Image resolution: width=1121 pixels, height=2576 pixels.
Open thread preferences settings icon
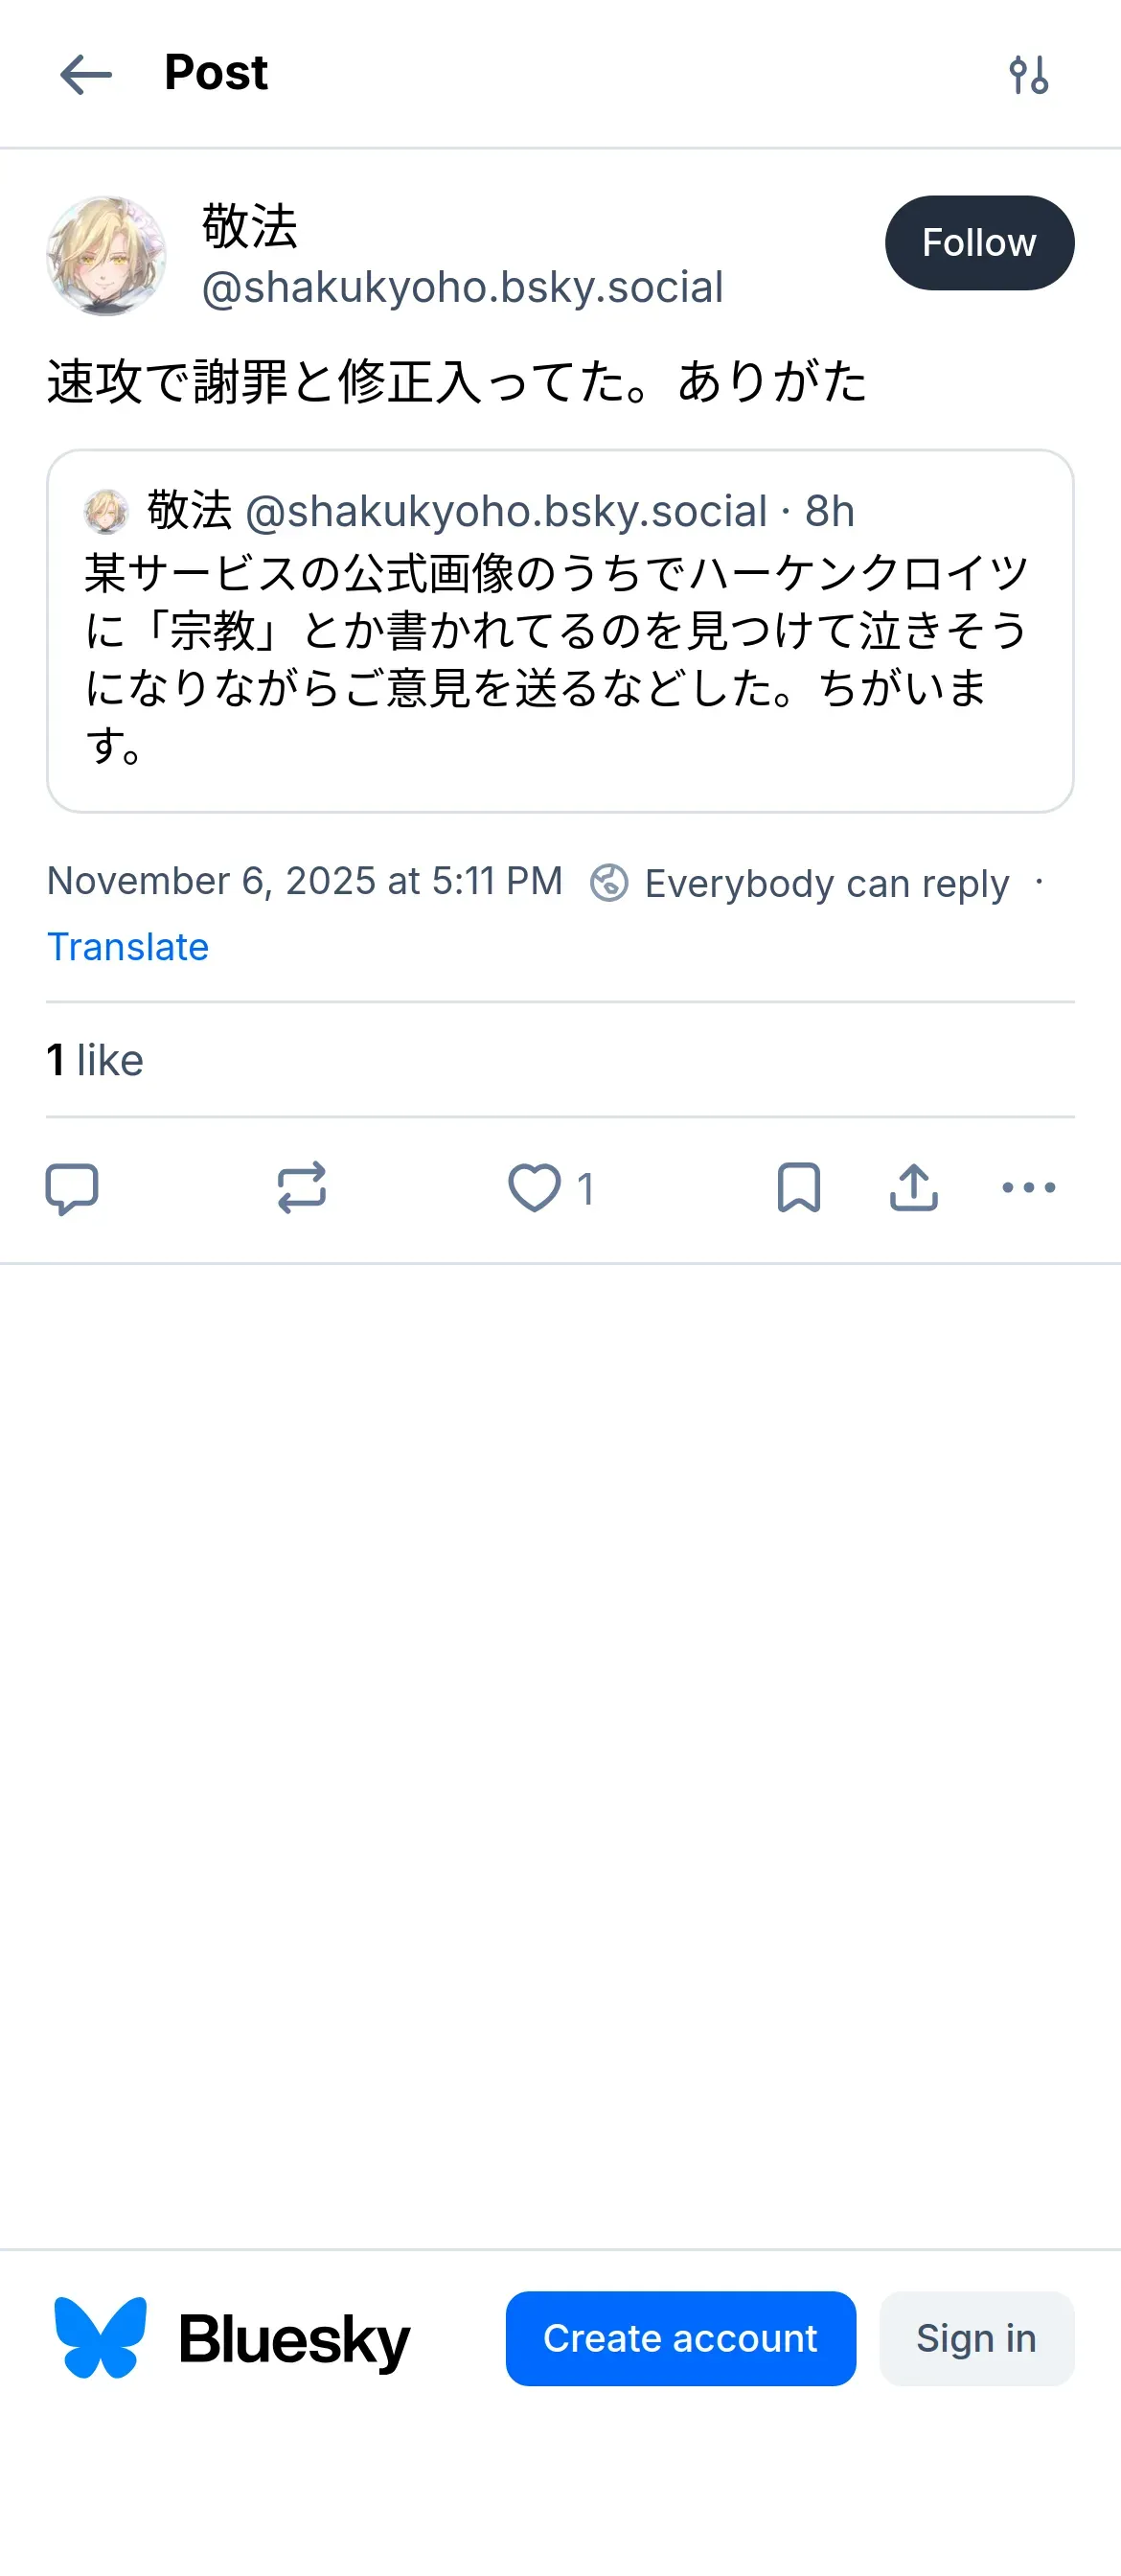point(1028,75)
